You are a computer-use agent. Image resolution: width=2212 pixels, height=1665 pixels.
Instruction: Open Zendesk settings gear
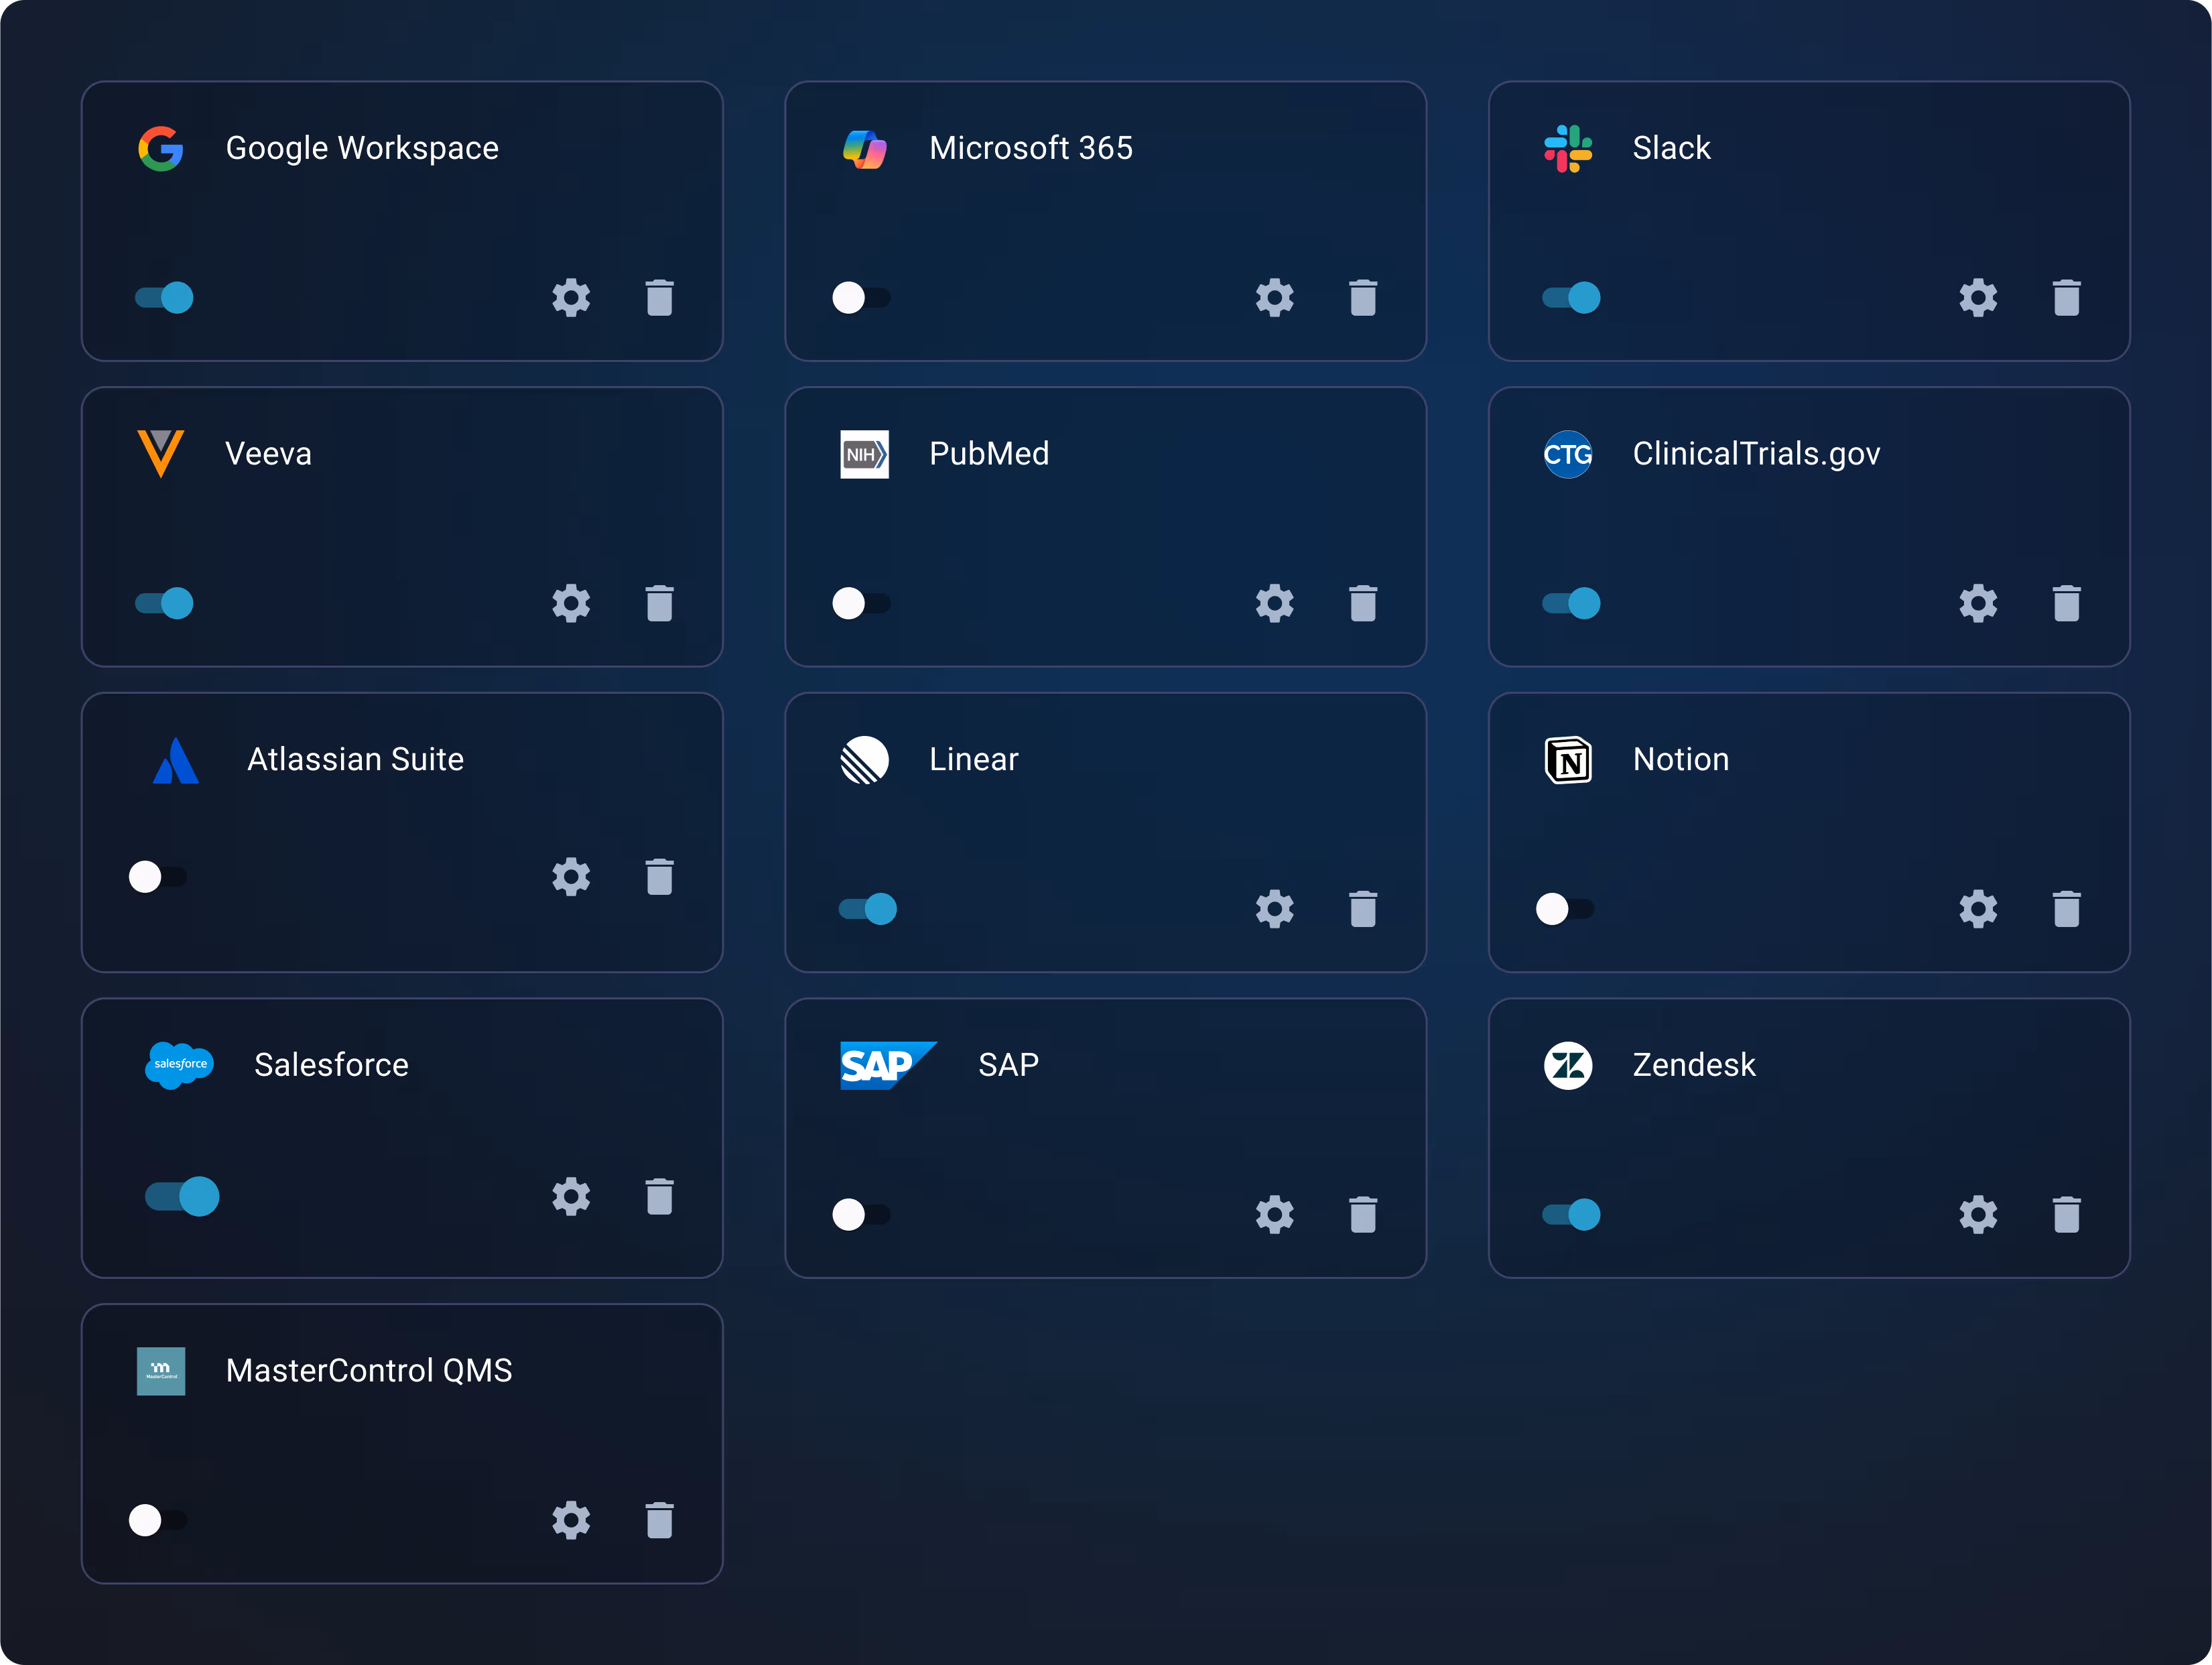tap(1978, 1215)
